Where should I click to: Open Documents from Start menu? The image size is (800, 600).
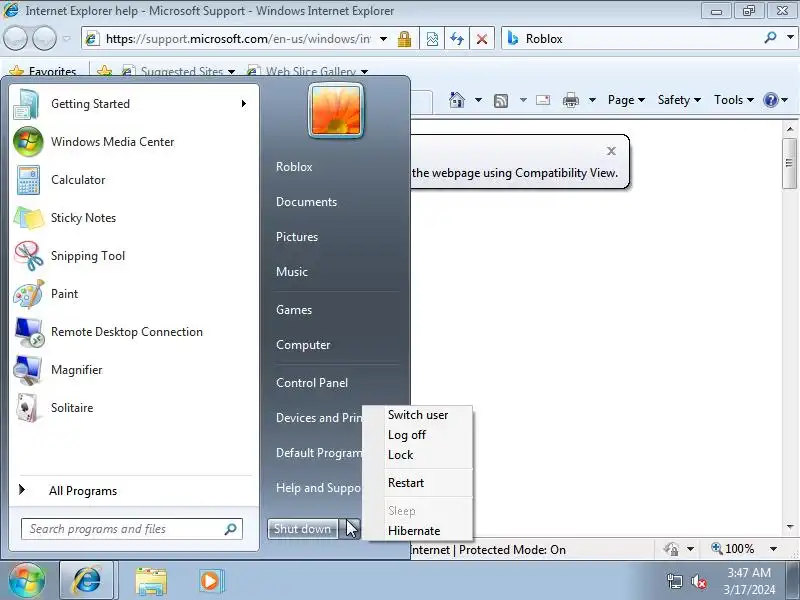click(x=306, y=202)
